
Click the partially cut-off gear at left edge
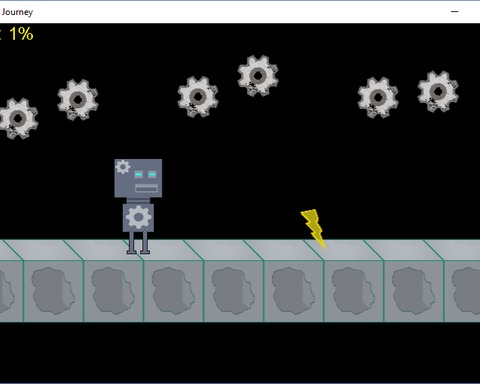[18, 118]
